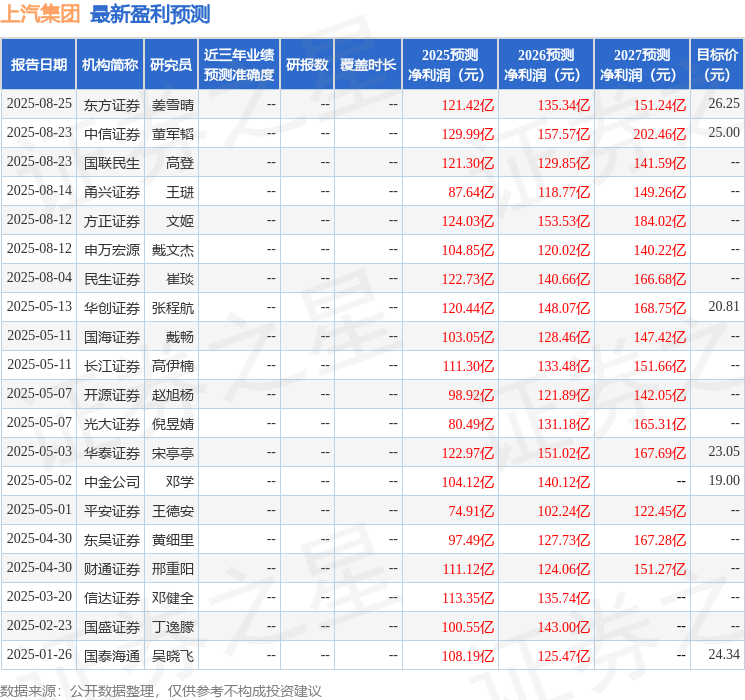Select the 东方证券 institution cell
This screenshot has height=700, width=745.
pyautogui.click(x=112, y=105)
